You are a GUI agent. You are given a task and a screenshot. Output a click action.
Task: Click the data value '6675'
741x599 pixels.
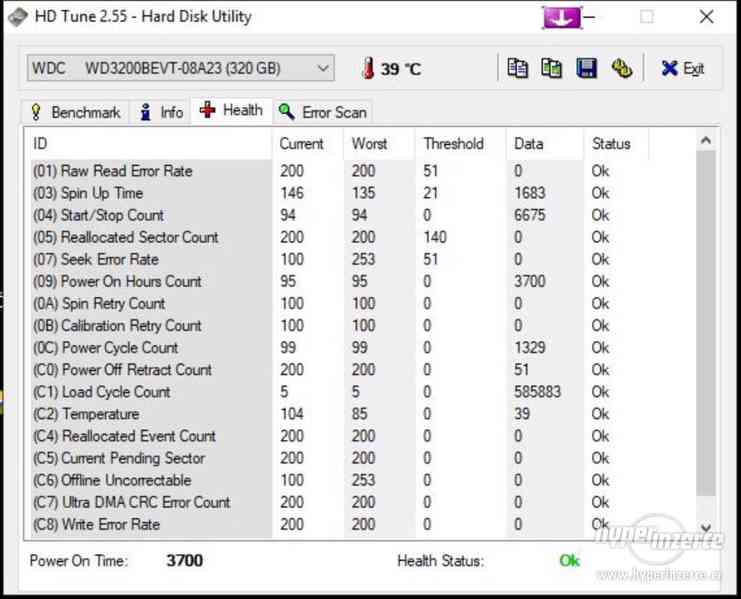530,215
